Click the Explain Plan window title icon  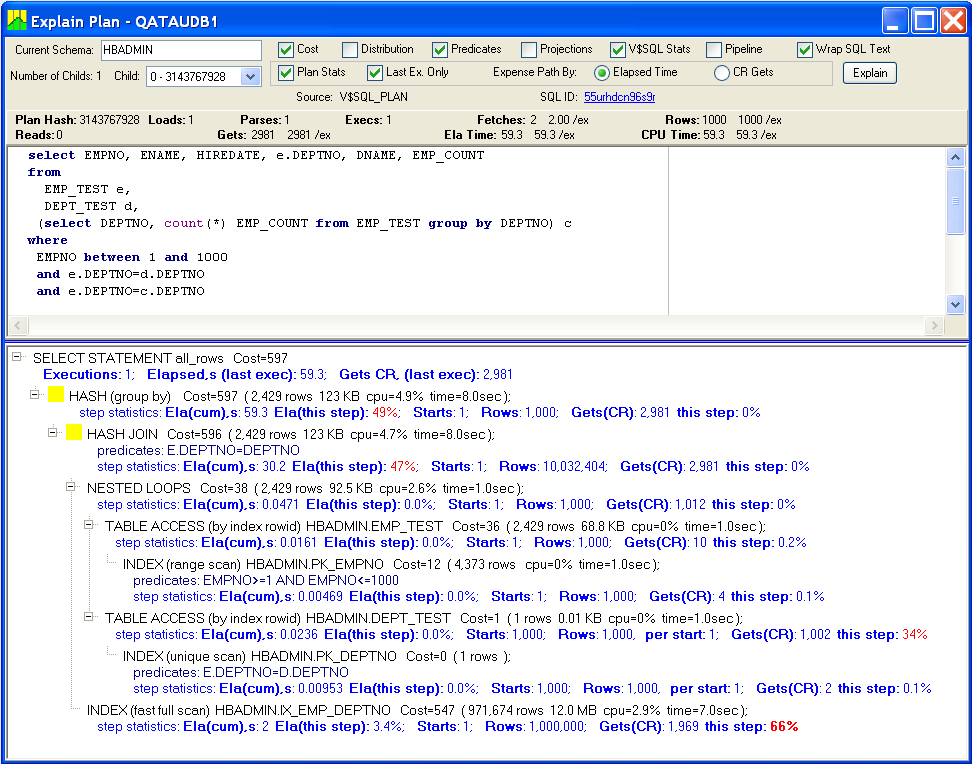(x=17, y=20)
